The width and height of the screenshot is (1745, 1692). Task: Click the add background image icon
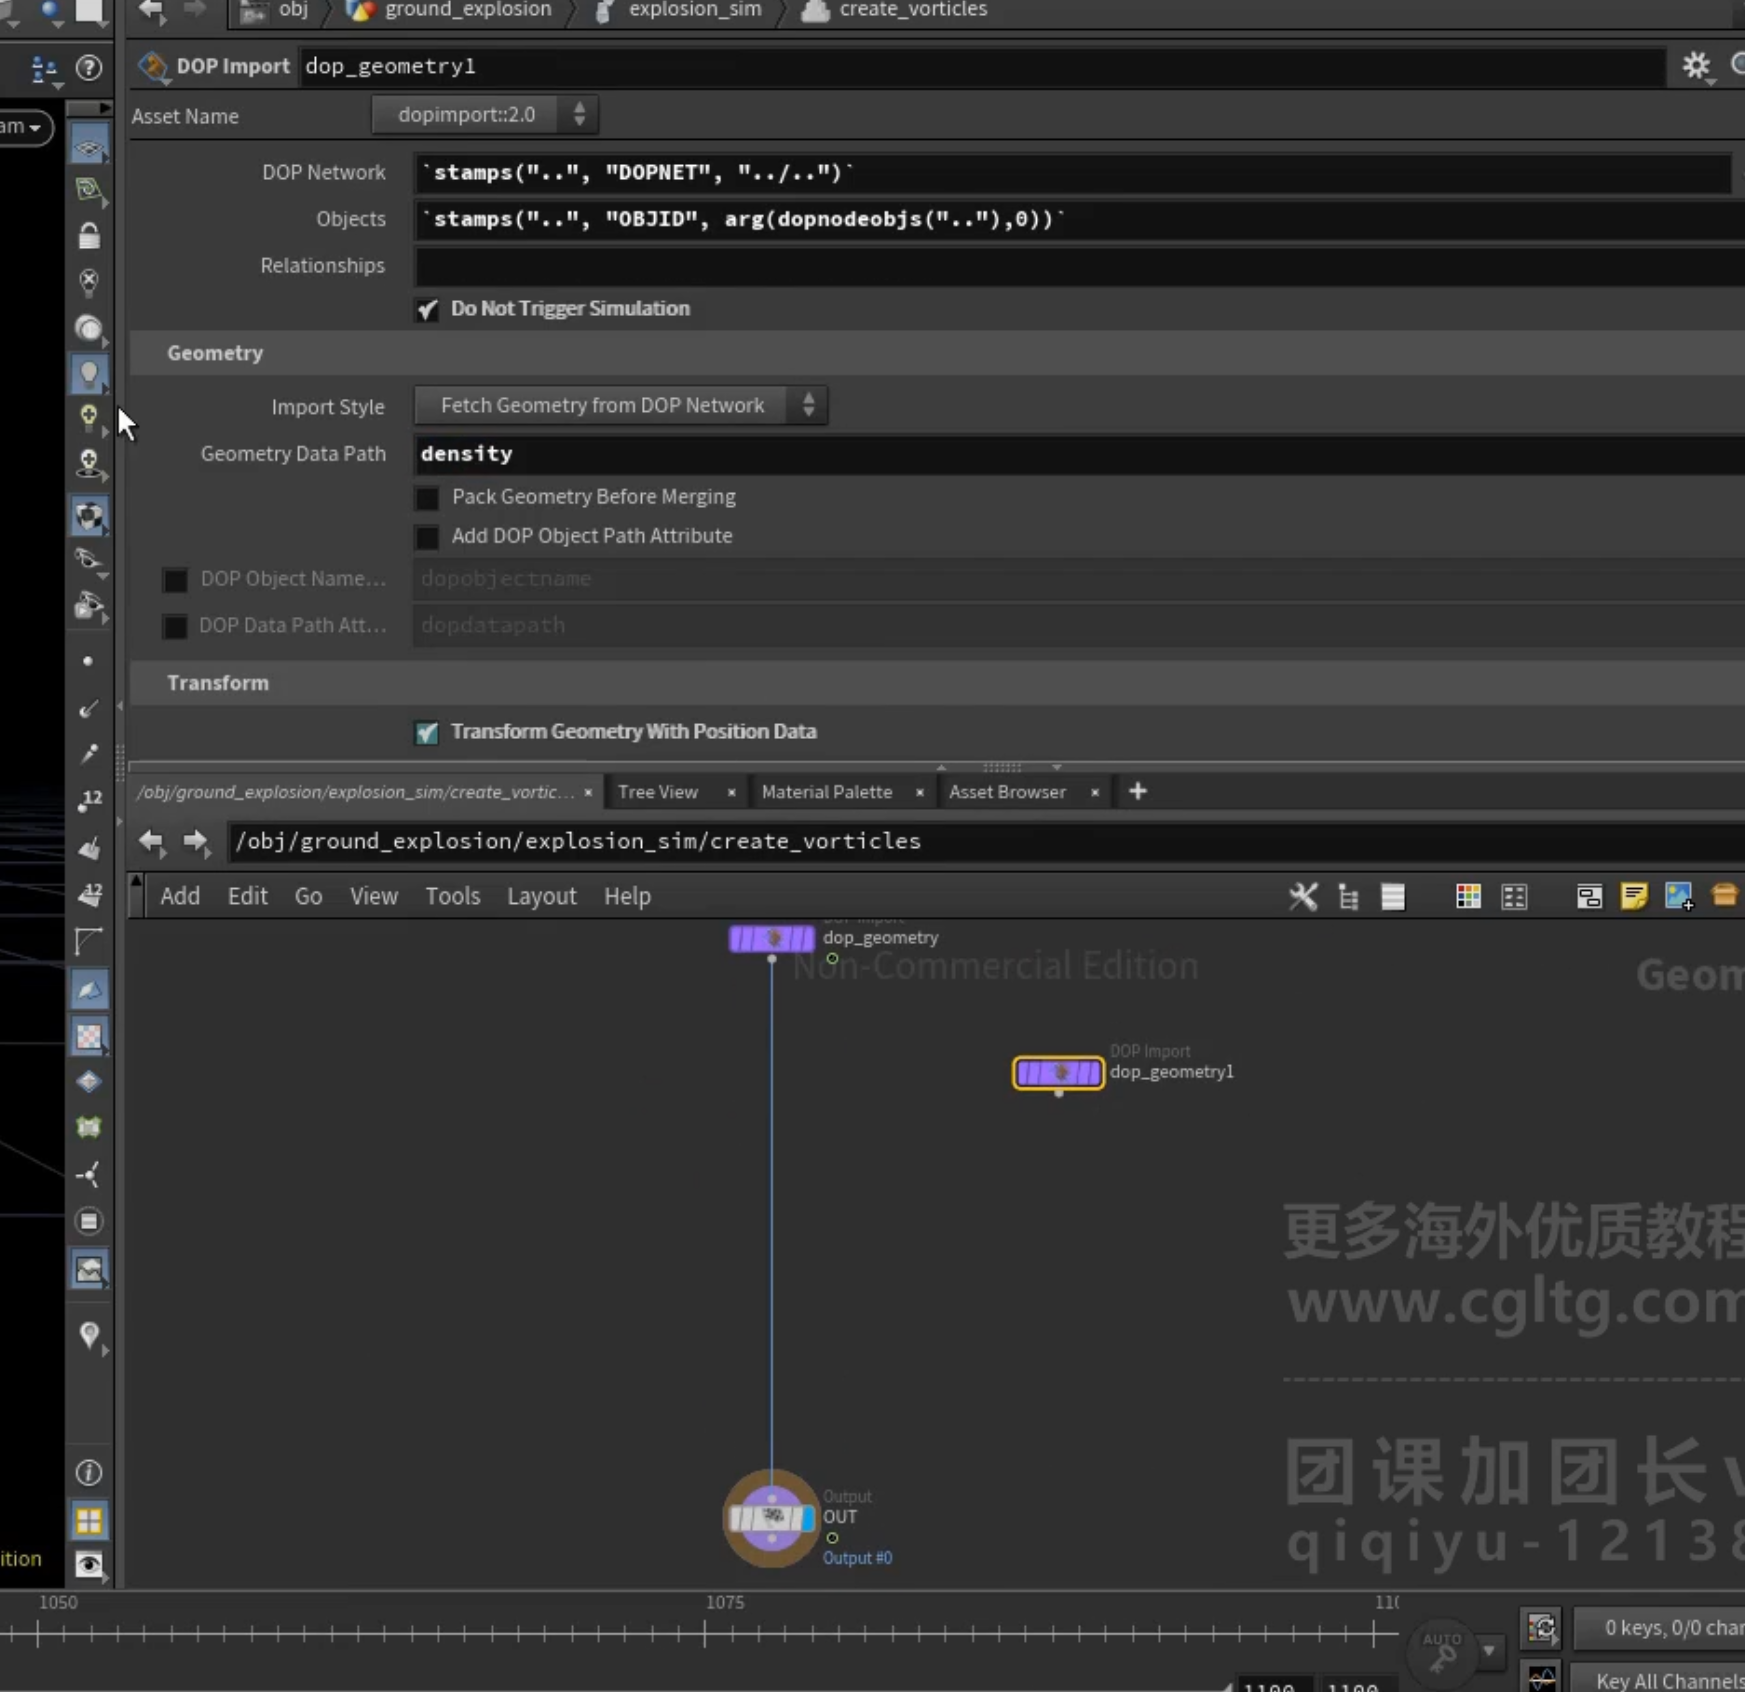[x=1679, y=896]
